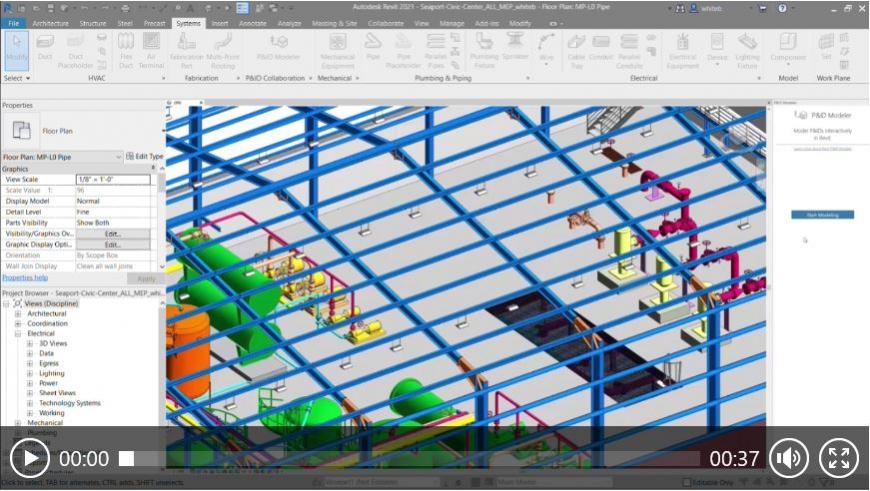Select the Component tool
The width and height of the screenshot is (870, 491).
(x=788, y=48)
